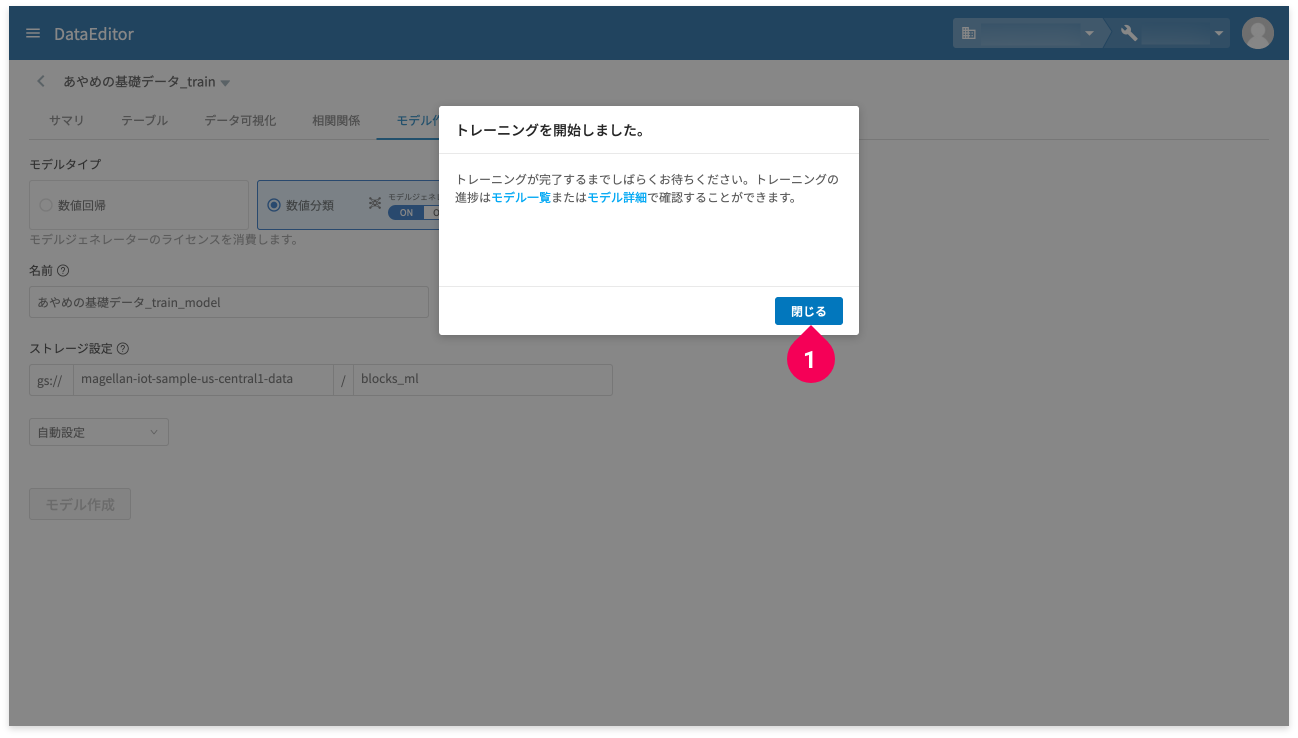The height and width of the screenshot is (738, 1298).
Task: Click the user avatar icon
Action: click(1257, 33)
